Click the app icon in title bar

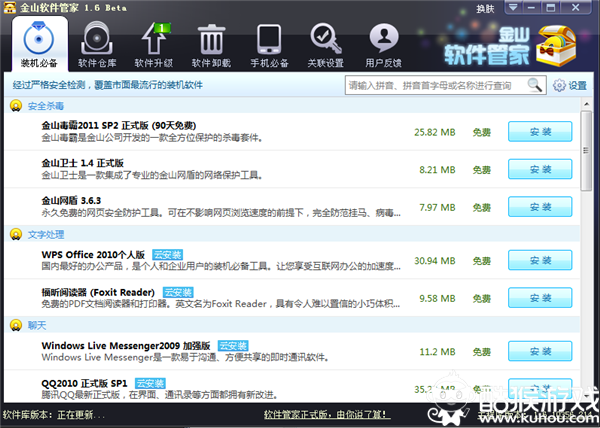(x=10, y=7)
